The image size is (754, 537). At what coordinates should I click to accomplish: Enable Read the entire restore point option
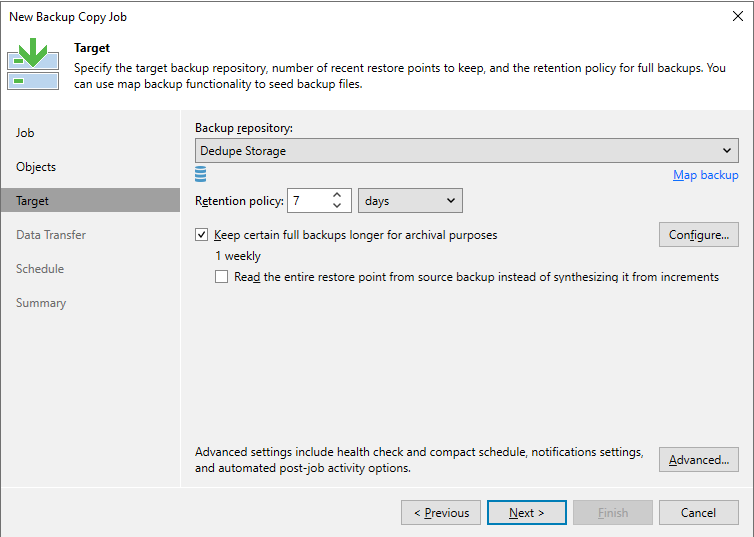(x=222, y=277)
